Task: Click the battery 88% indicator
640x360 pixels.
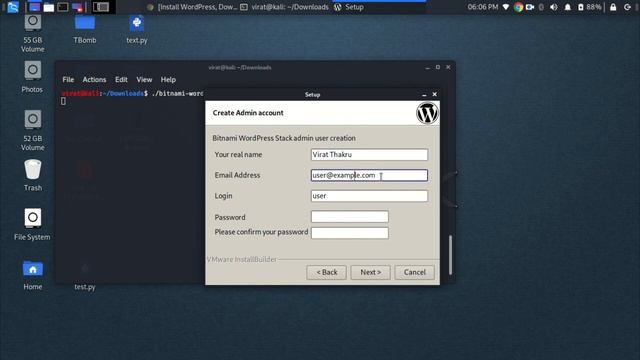Action: 589,7
